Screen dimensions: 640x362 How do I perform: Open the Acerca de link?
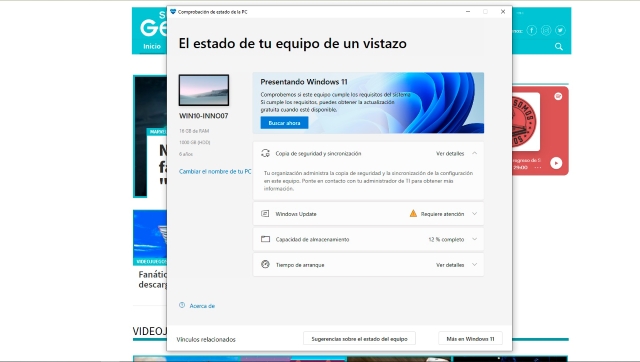[x=202, y=306]
